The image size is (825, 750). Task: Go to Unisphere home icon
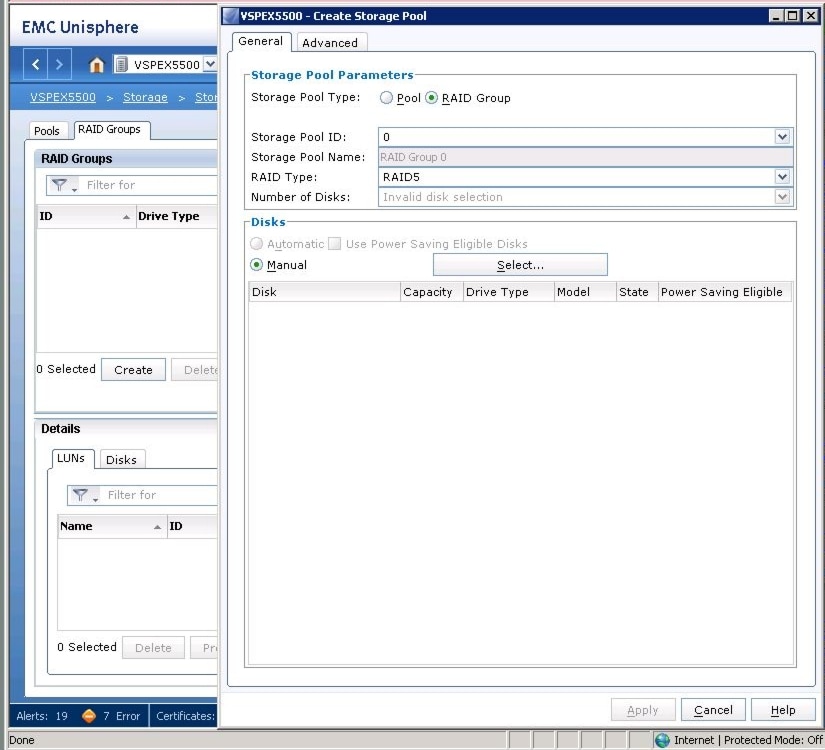(96, 66)
